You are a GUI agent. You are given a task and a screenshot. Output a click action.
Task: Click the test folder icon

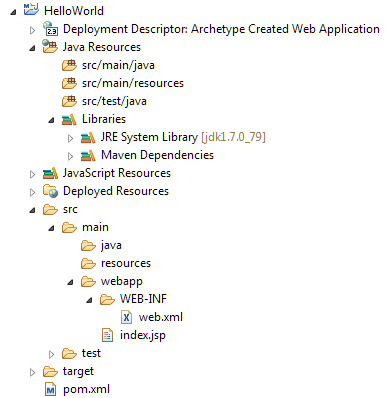[x=69, y=354]
